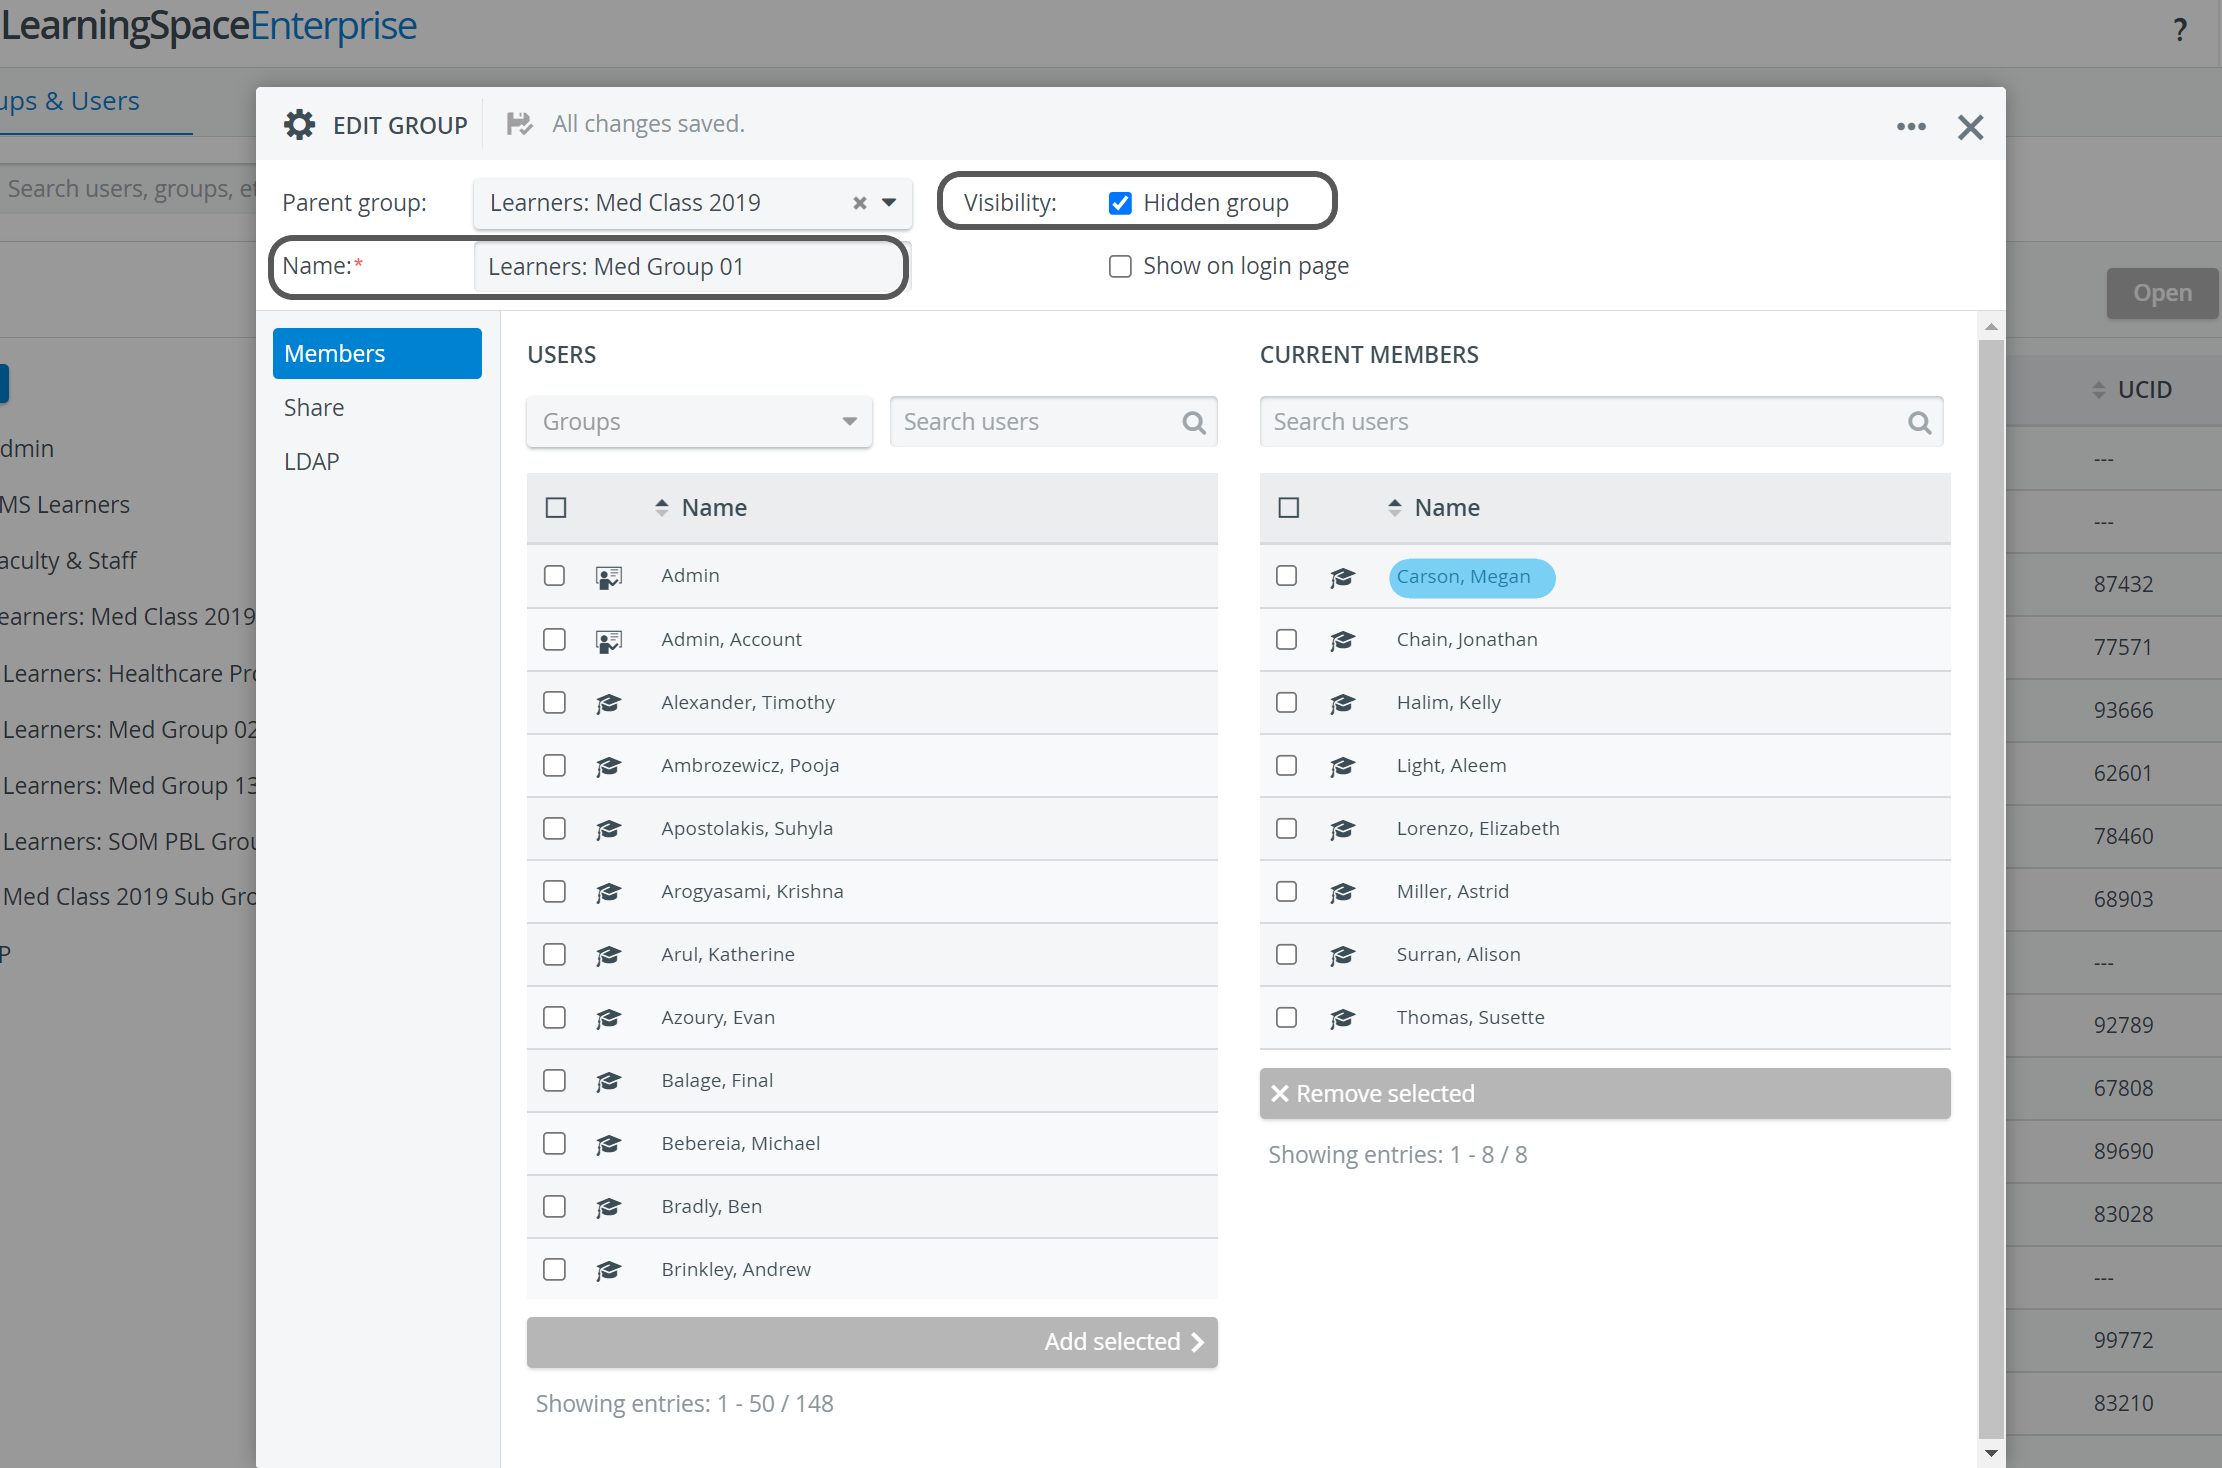2222x1468 pixels.
Task: Uncheck the Hidden group checkbox
Action: click(1120, 203)
